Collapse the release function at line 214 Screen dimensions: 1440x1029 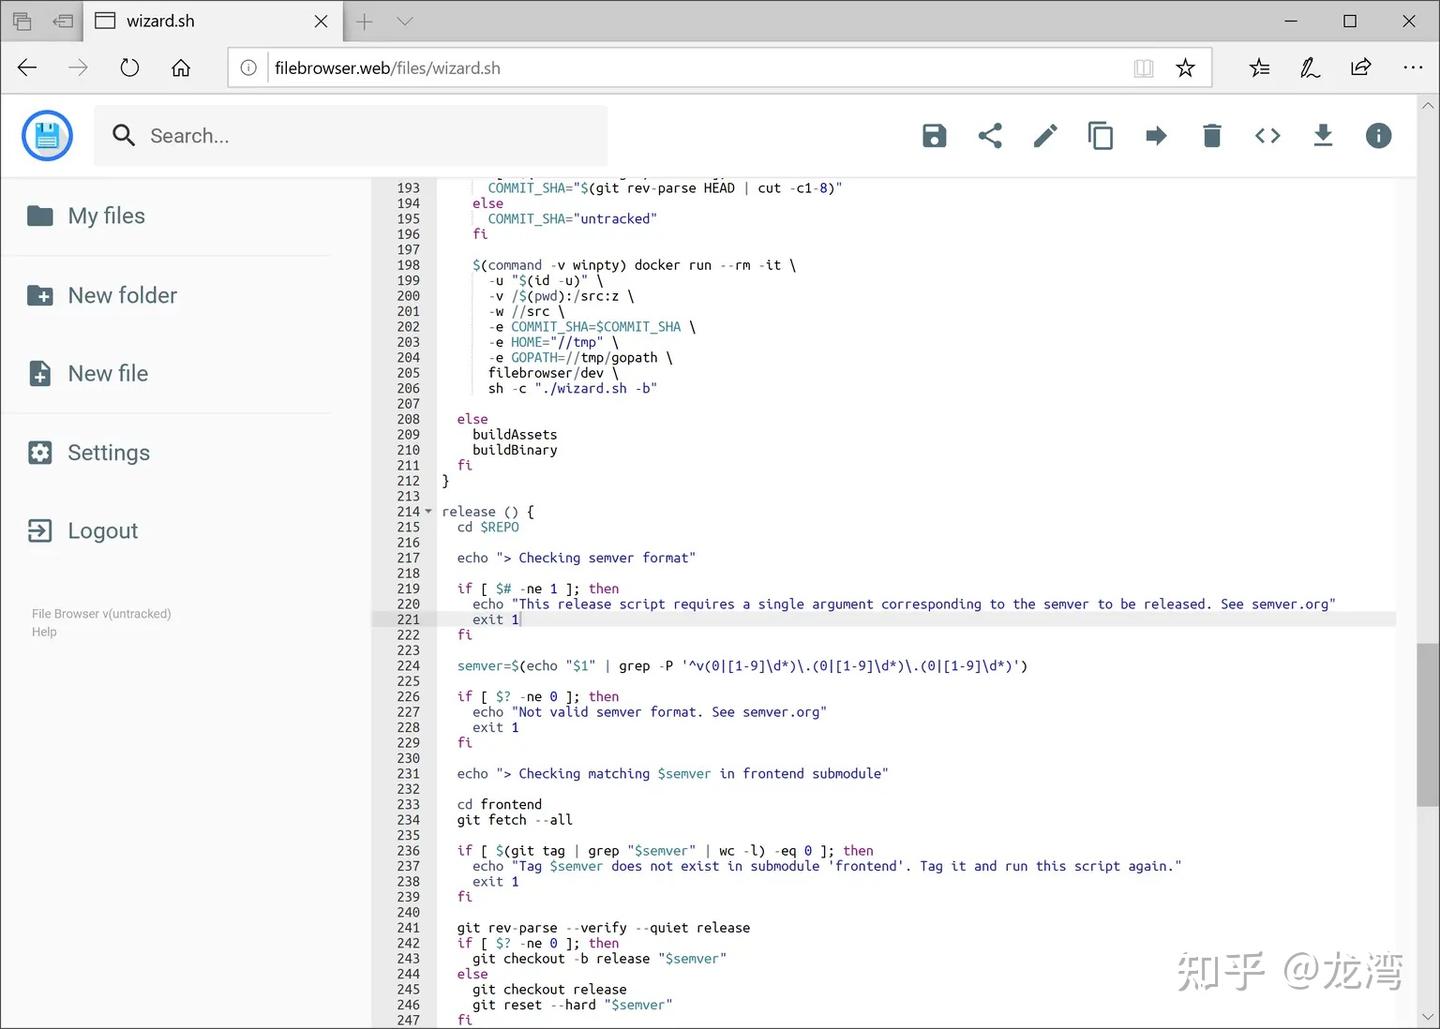pyautogui.click(x=428, y=511)
